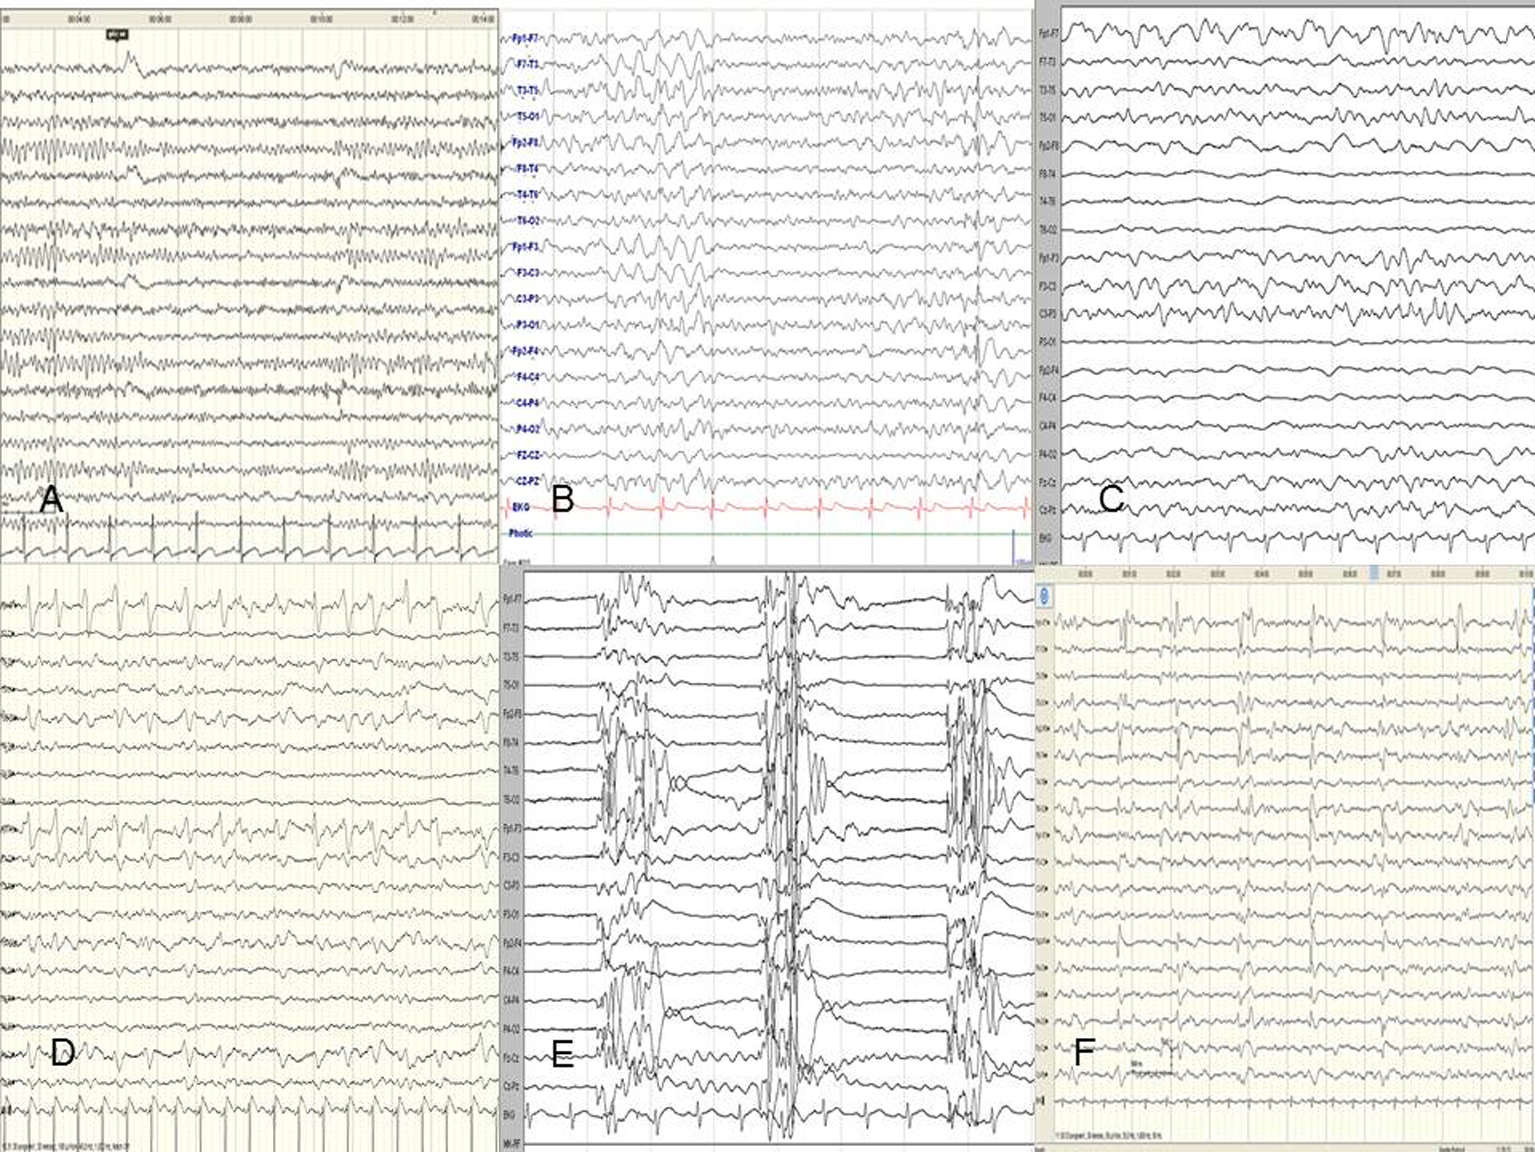This screenshot has width=1535, height=1152.
Task: Select the Fp2-F4 channel label in panel B
Action: click(525, 351)
